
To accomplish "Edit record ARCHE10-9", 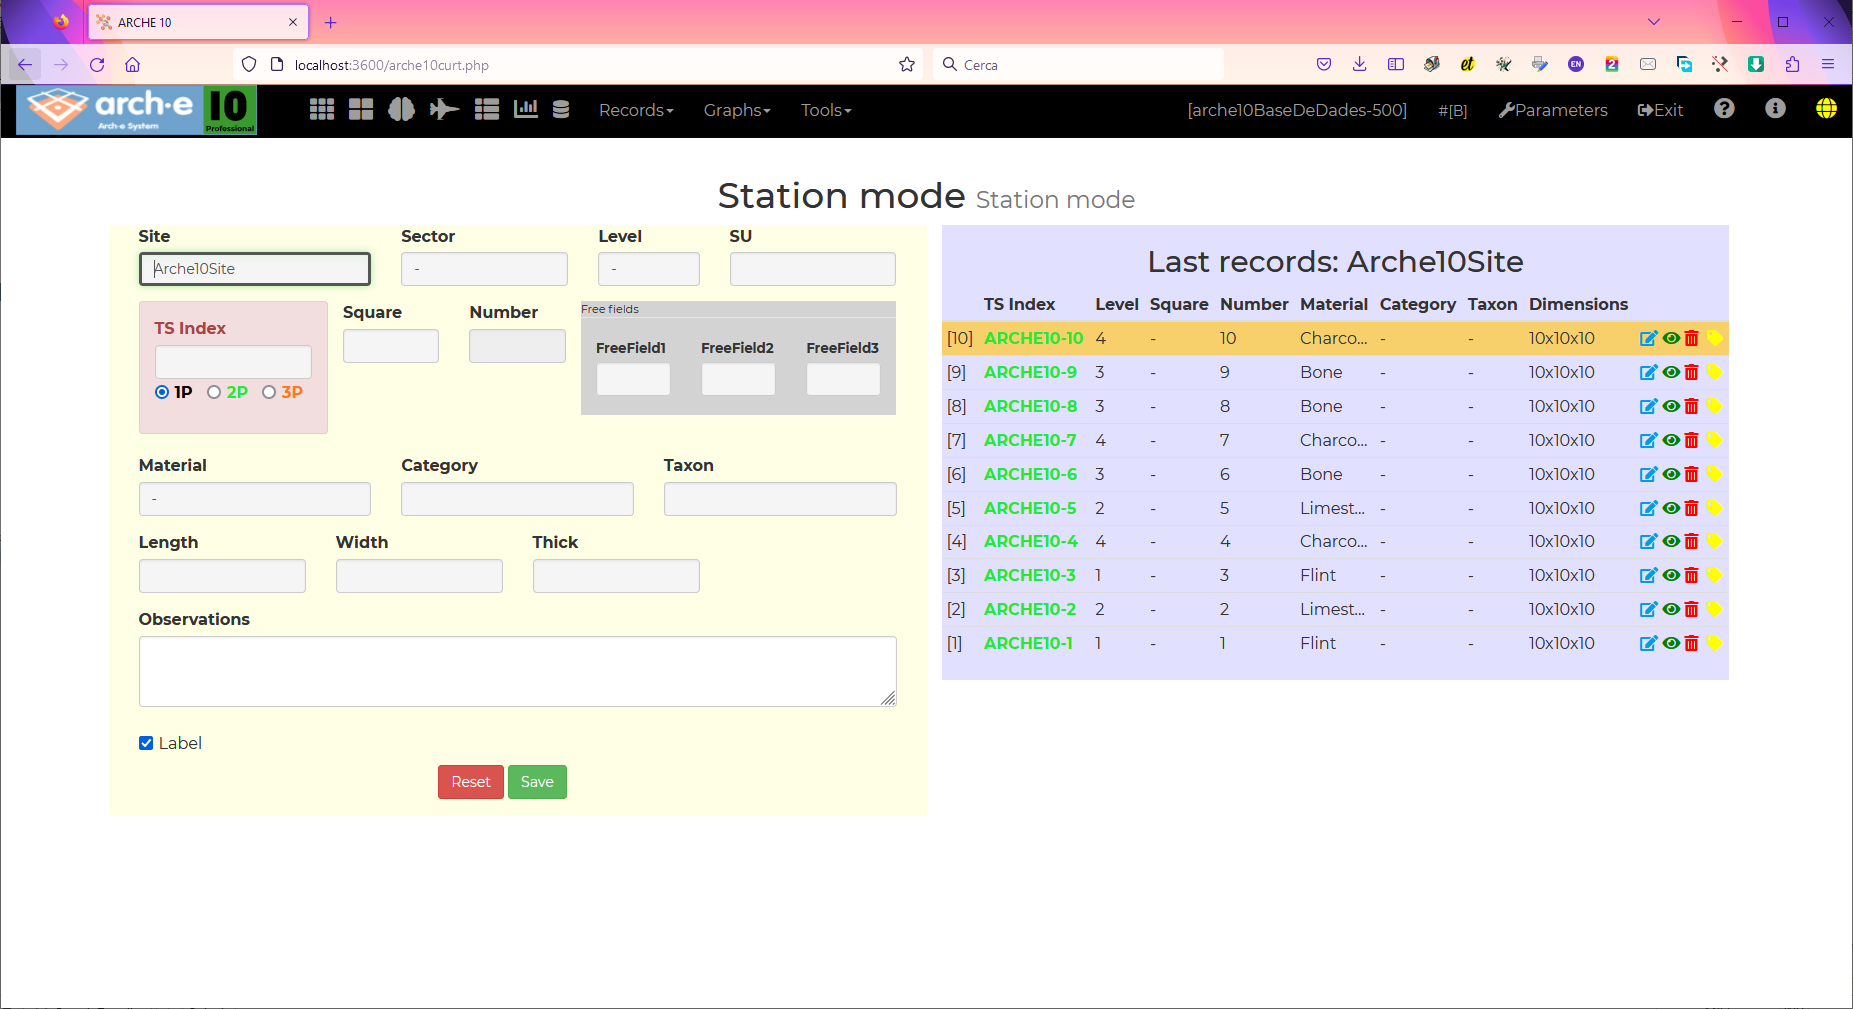I will (x=1649, y=372).
